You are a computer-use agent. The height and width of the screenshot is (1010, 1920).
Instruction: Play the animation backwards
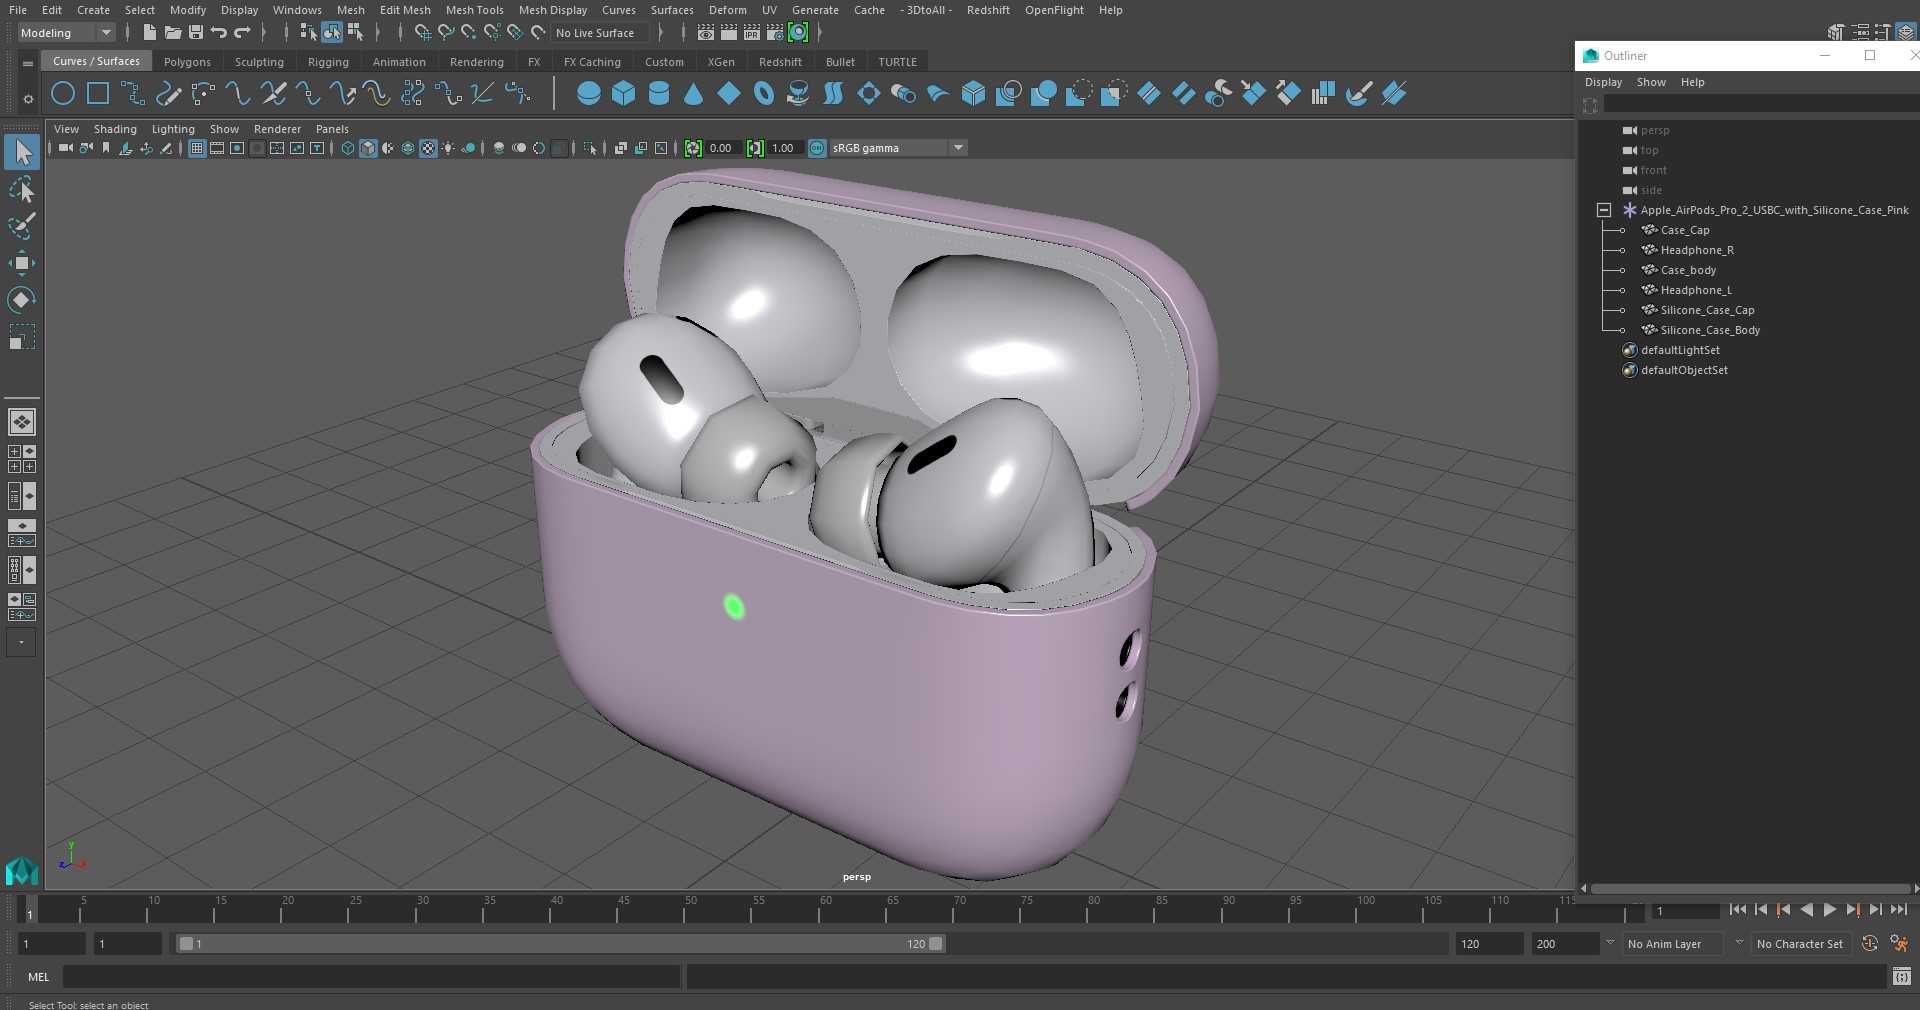point(1806,910)
